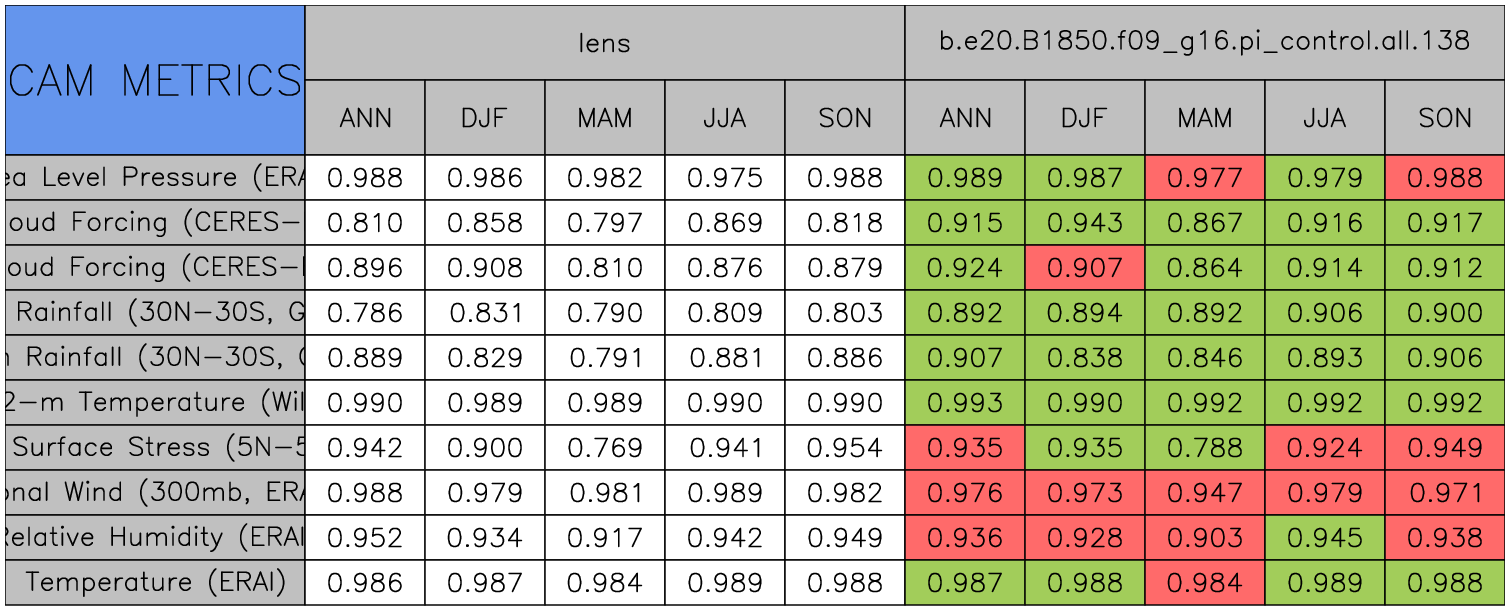Click the SON header under pi_control
This screenshot has width=1510, height=611.
[1445, 118]
